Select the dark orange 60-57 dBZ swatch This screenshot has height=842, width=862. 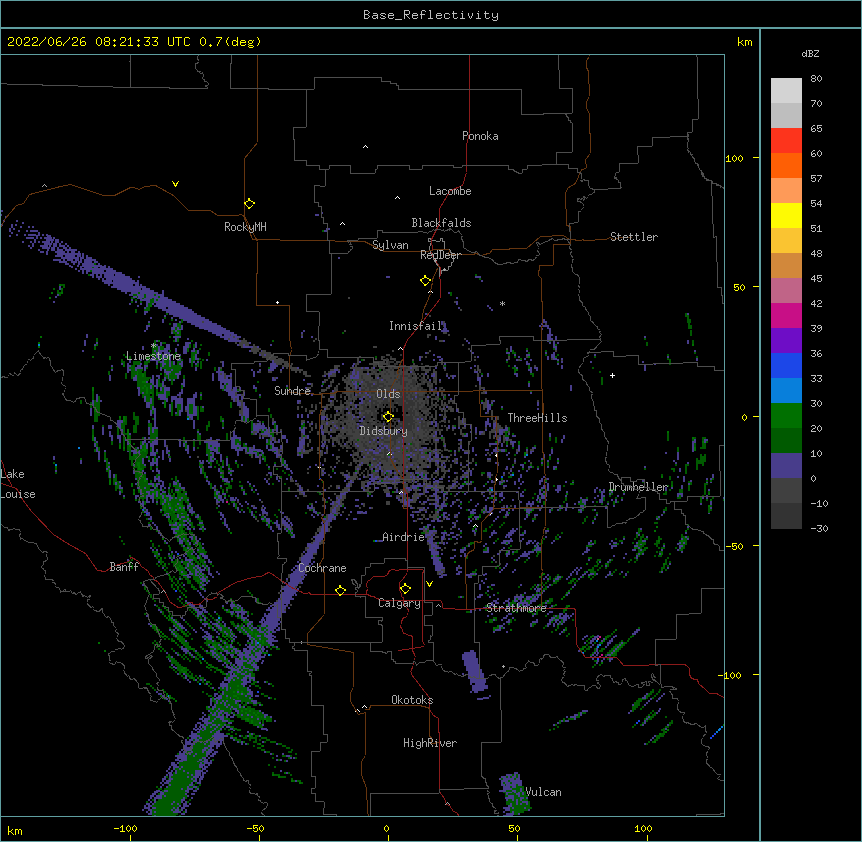[x=786, y=165]
